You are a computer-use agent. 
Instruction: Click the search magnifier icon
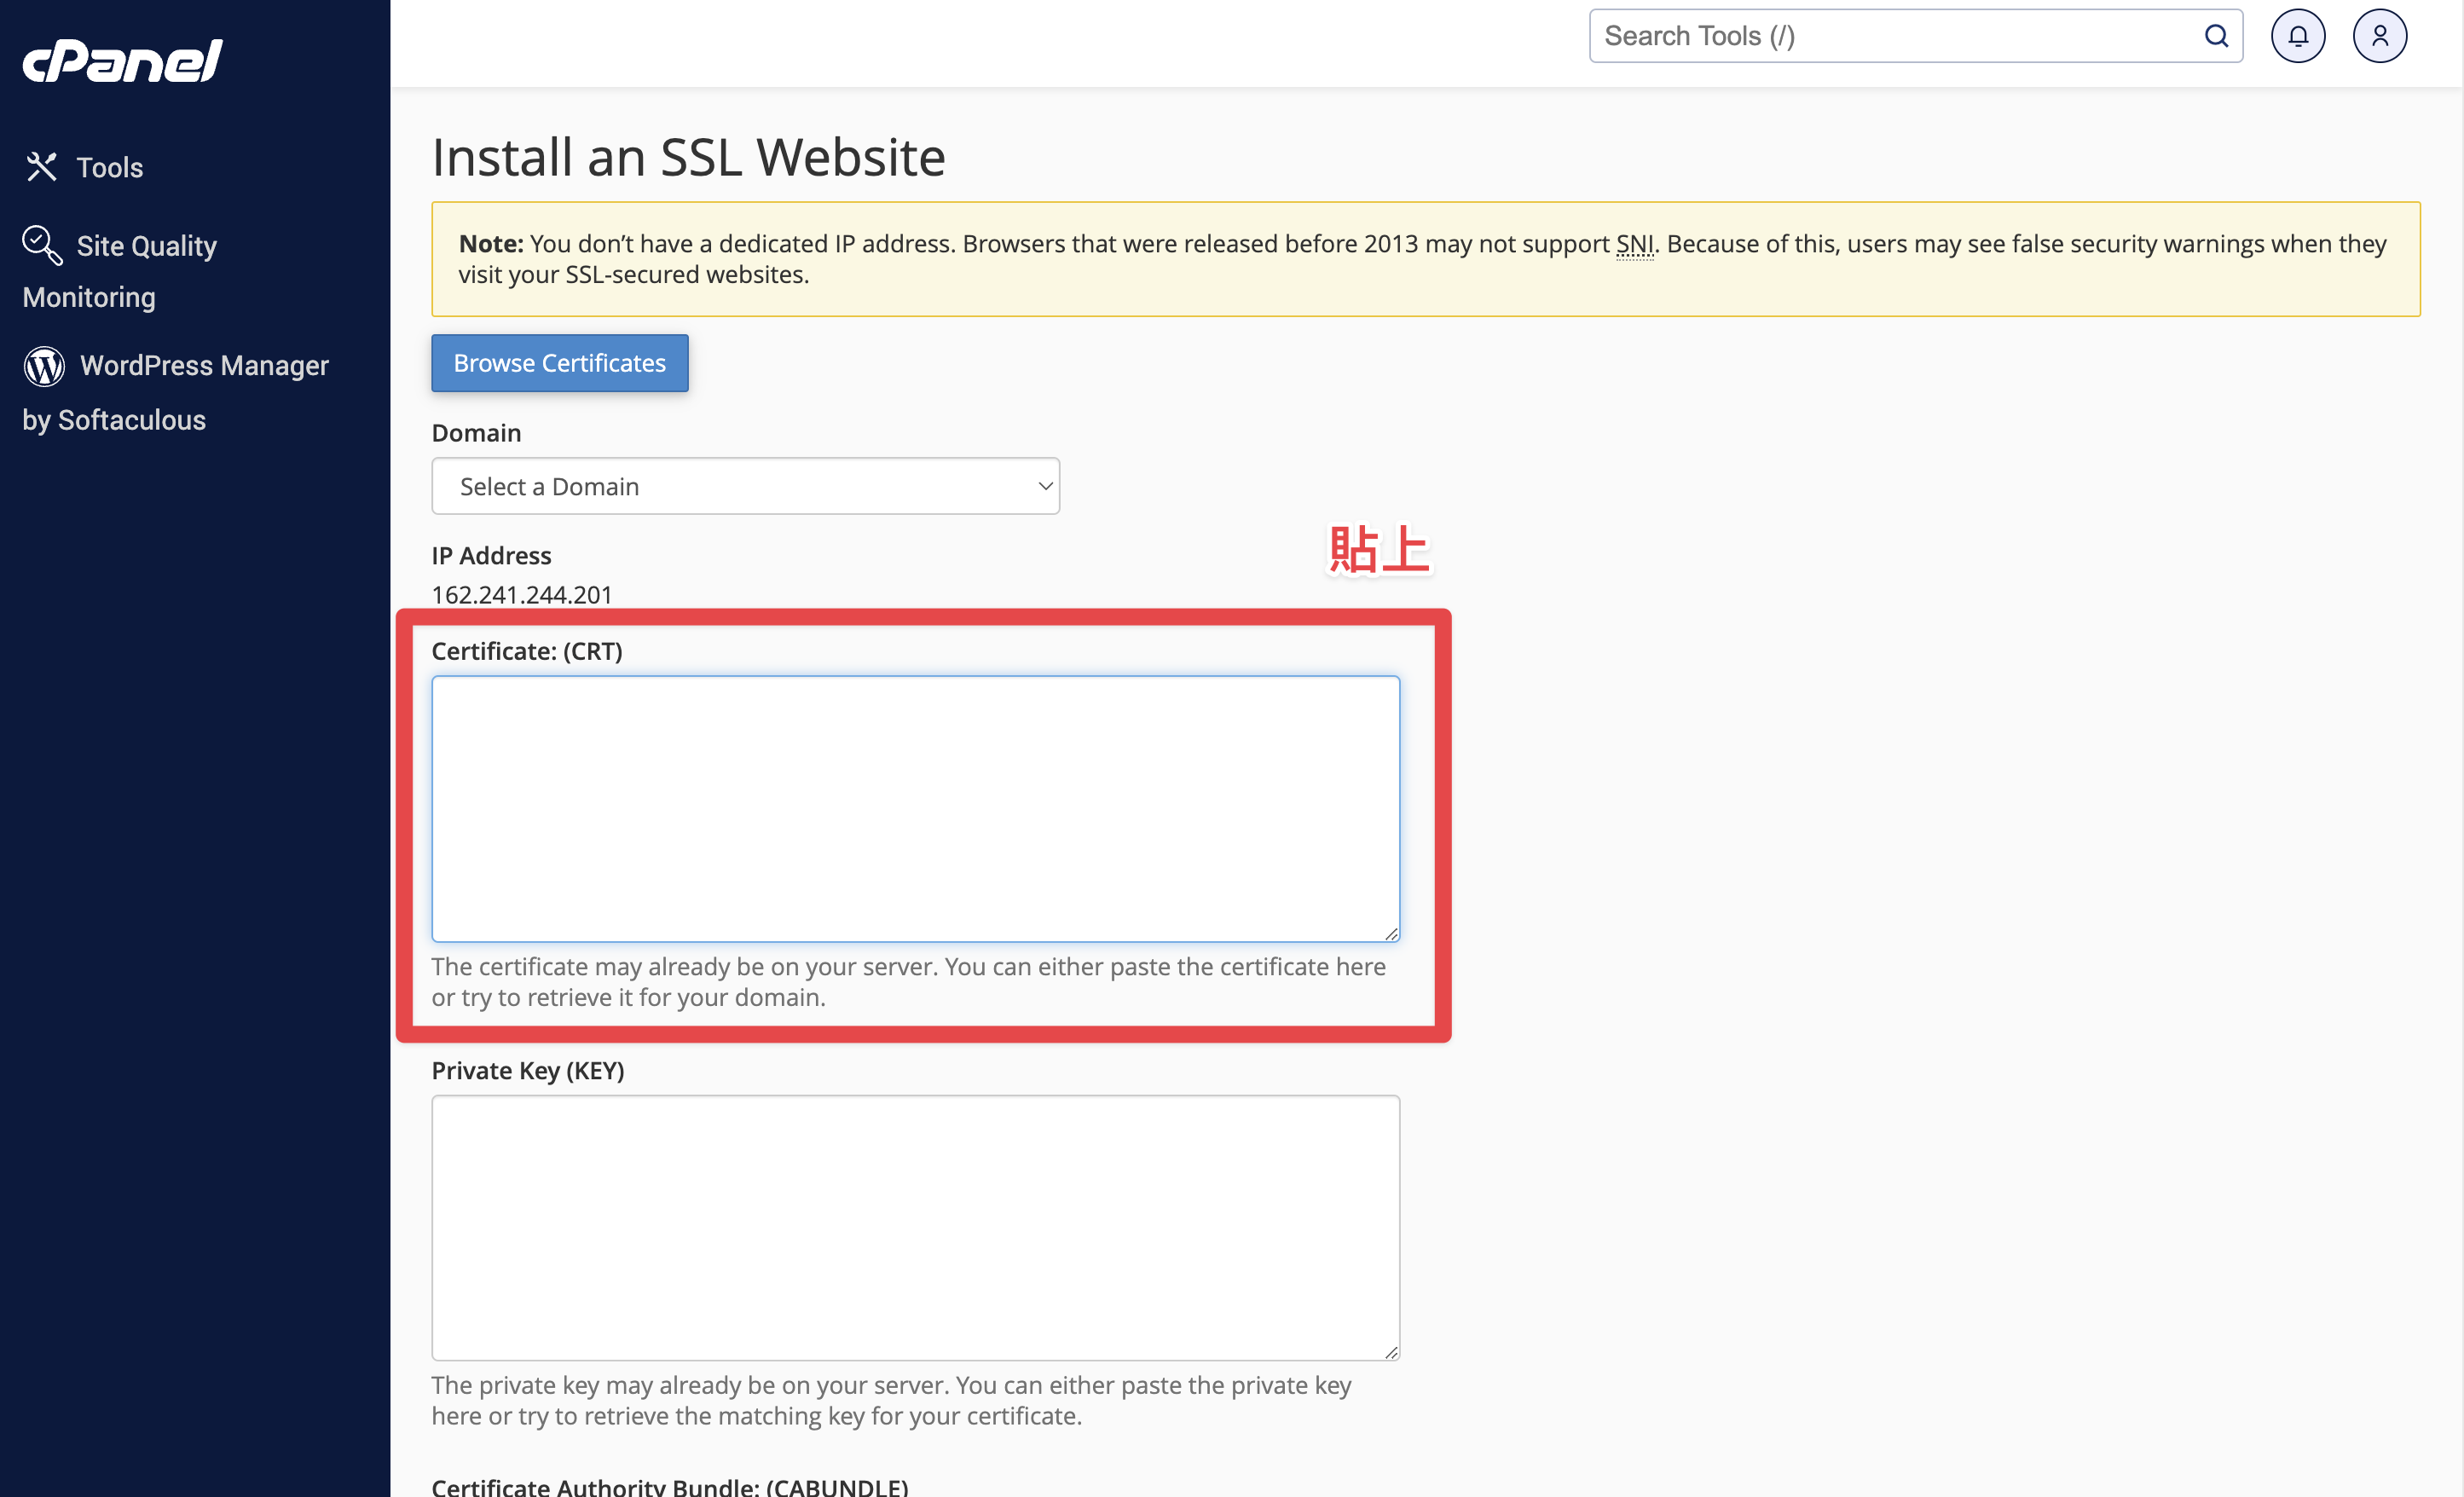click(2216, 36)
